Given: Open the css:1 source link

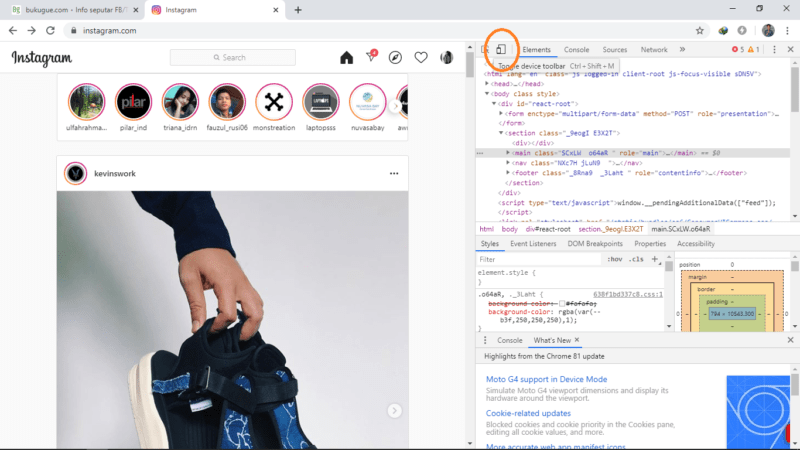Looking at the screenshot, I should (628, 294).
